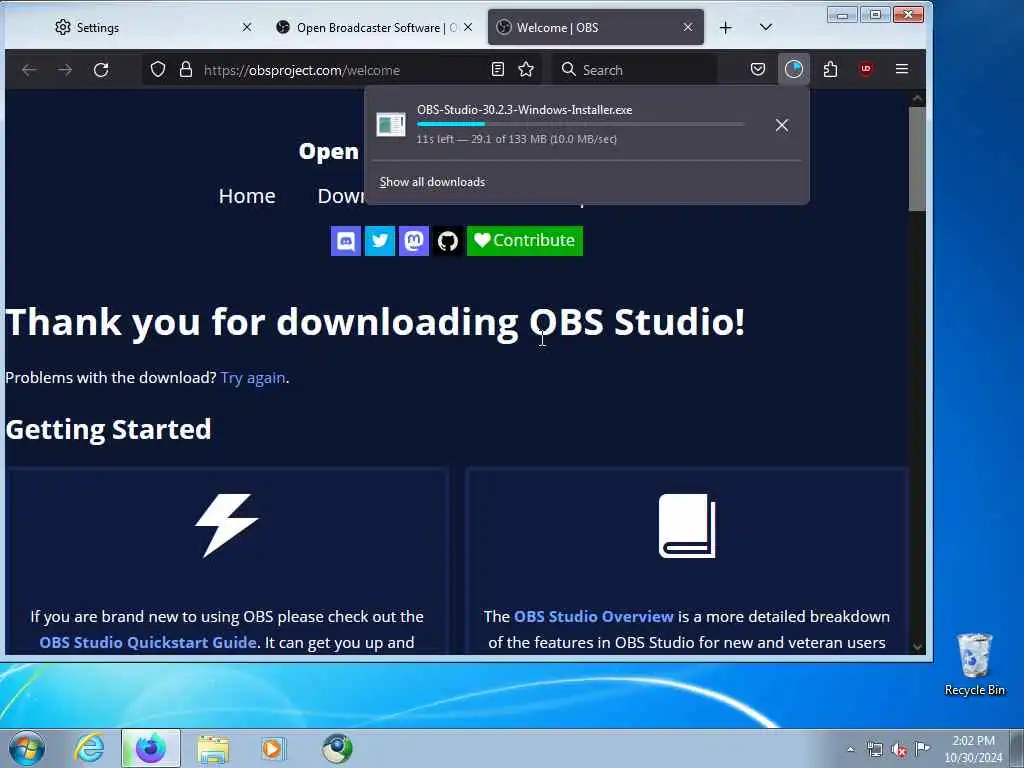Open the OBS Studio Quickstart Guide link

(148, 642)
